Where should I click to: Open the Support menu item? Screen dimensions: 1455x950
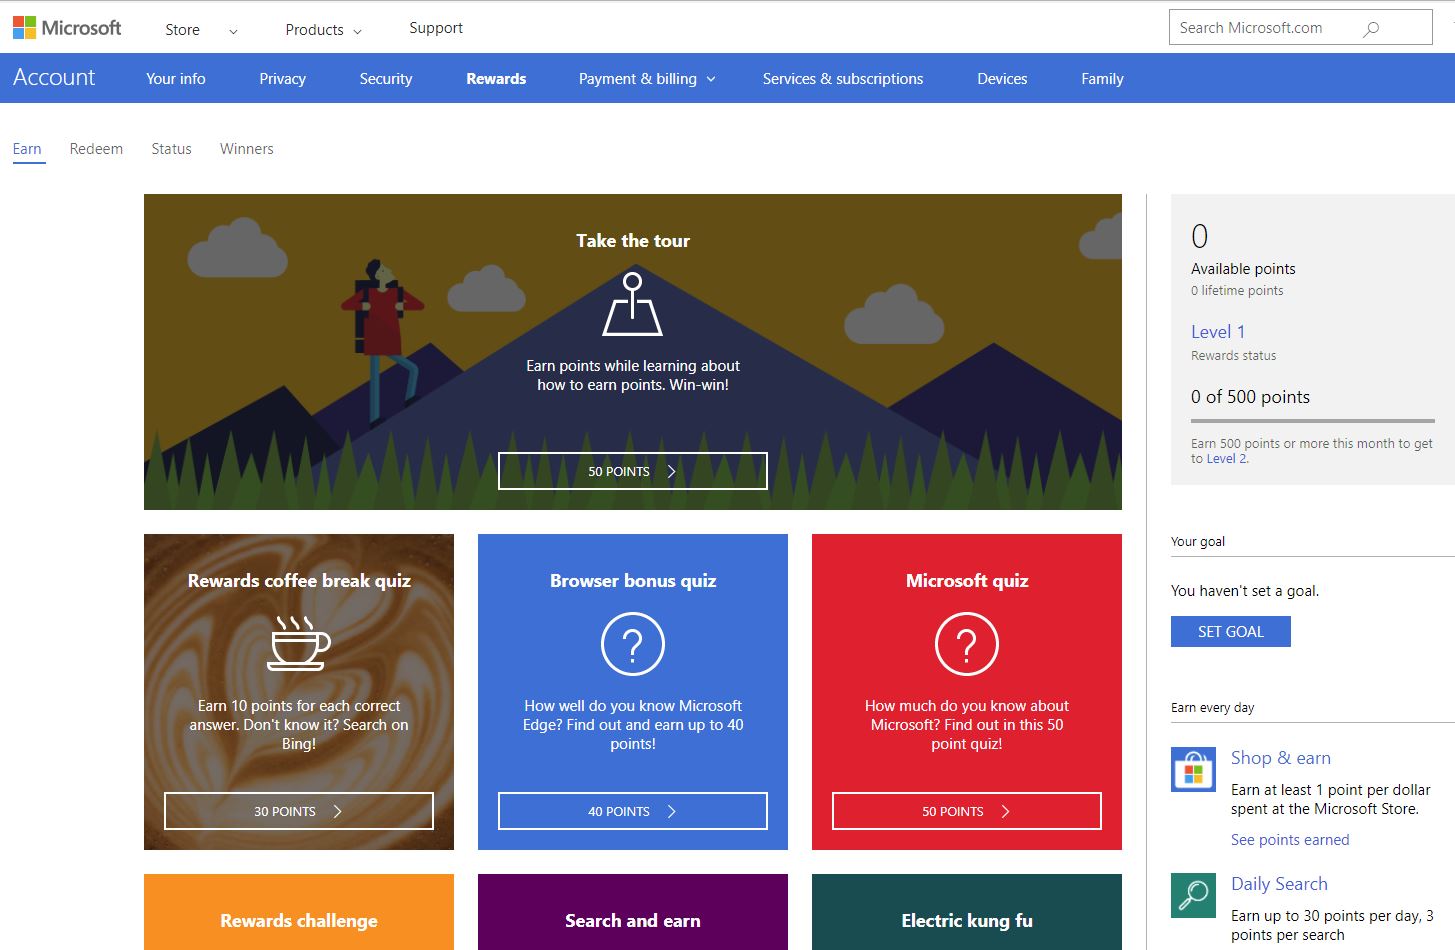coord(436,28)
